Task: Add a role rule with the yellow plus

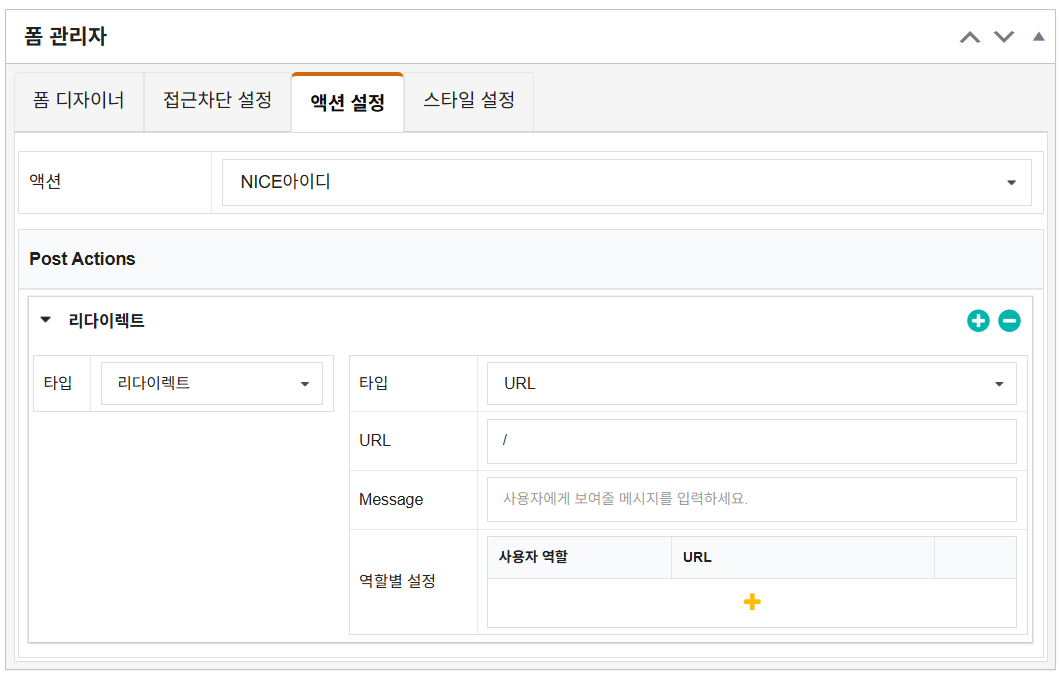Action: [752, 602]
